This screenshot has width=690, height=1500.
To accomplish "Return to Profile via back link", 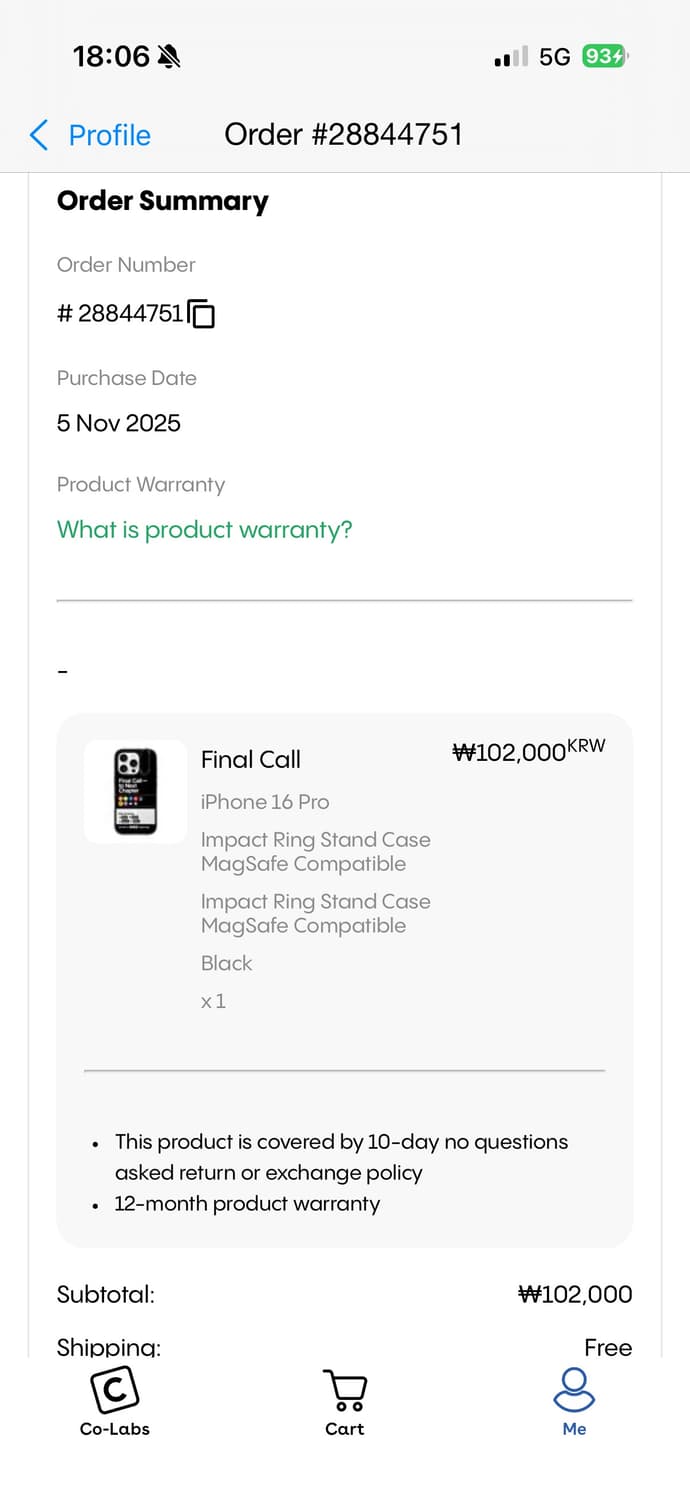I will [109, 135].
